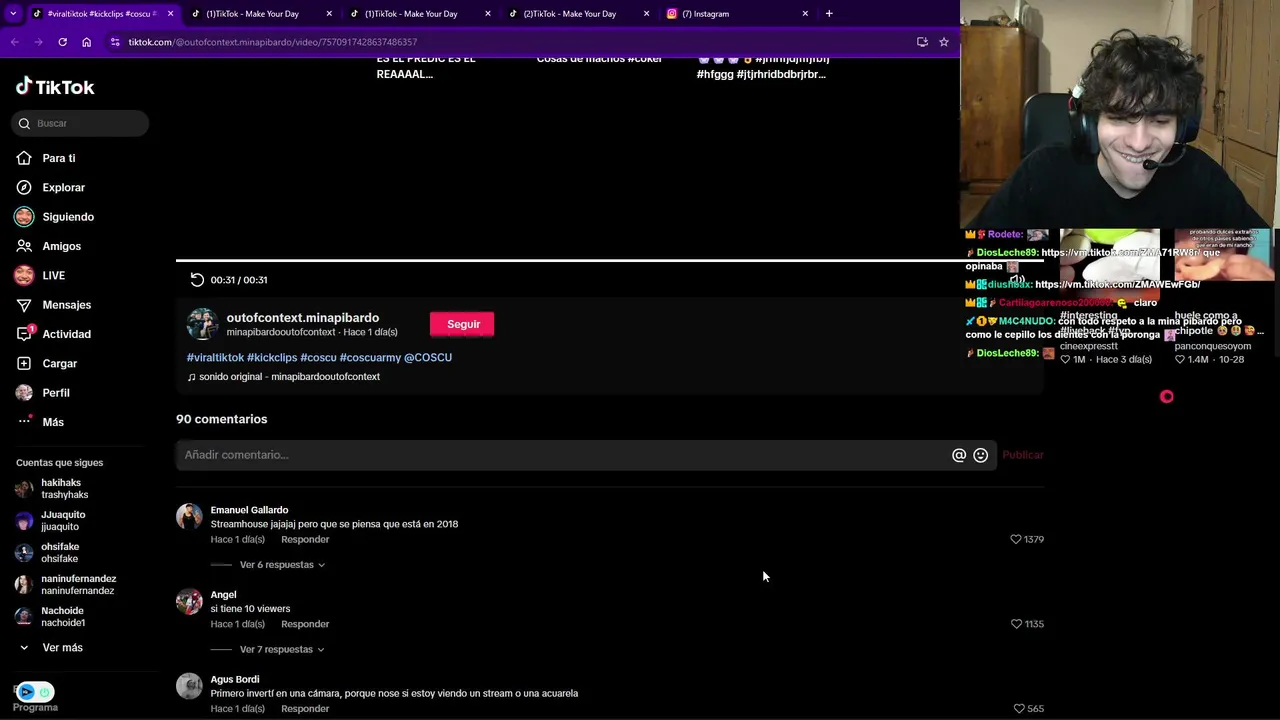Click the replay video icon
Viewport: 1280px width, 720px height.
coord(197,280)
